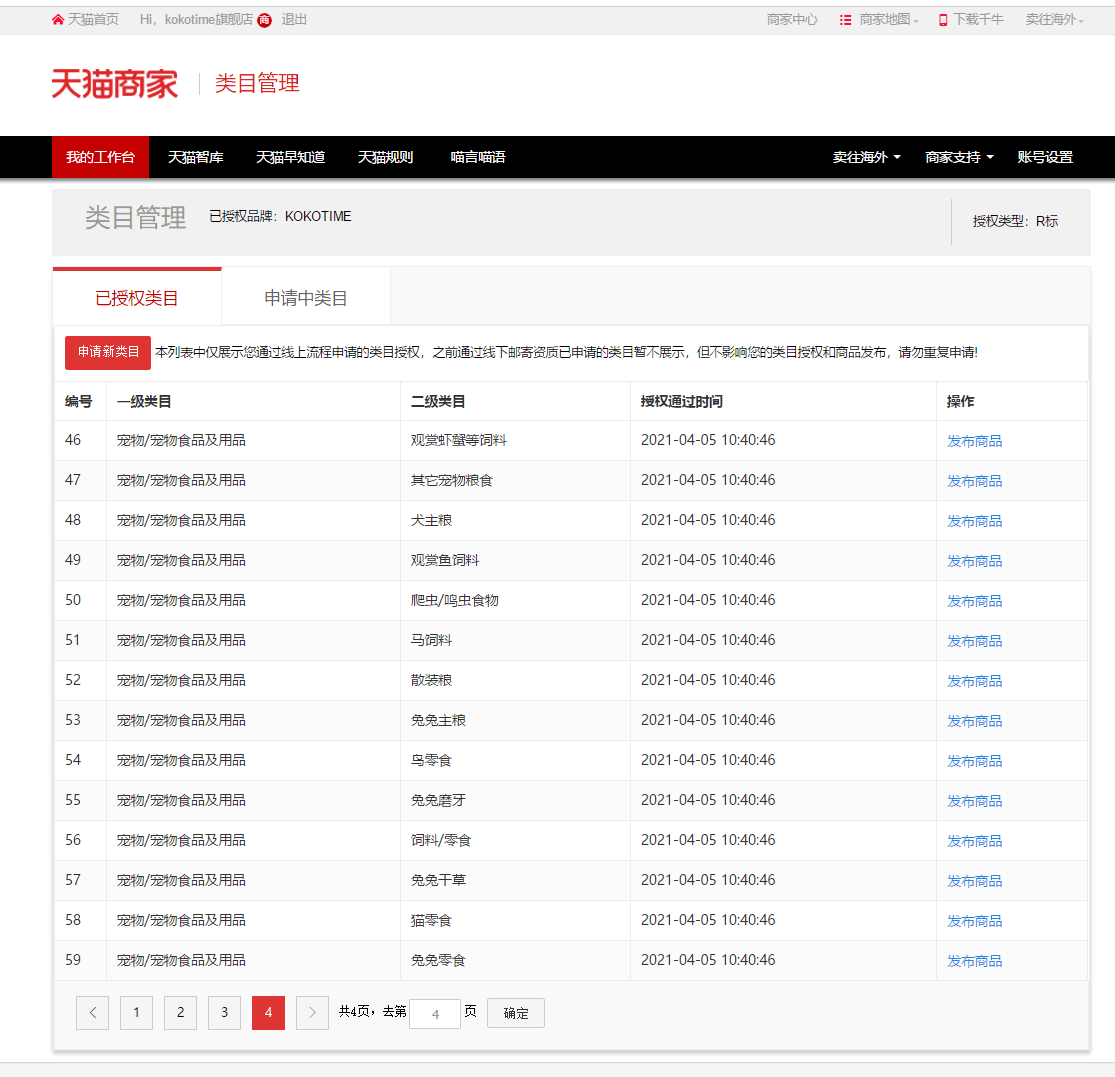Click the 已授权品牌: KOKOTIME text

280,216
